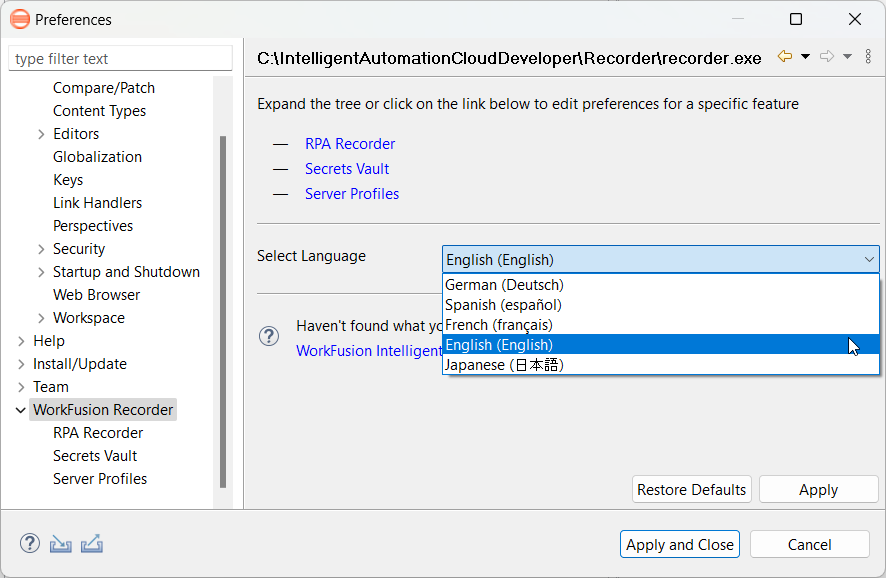
Task: Select Server Profiles tree child item
Action: [99, 479]
